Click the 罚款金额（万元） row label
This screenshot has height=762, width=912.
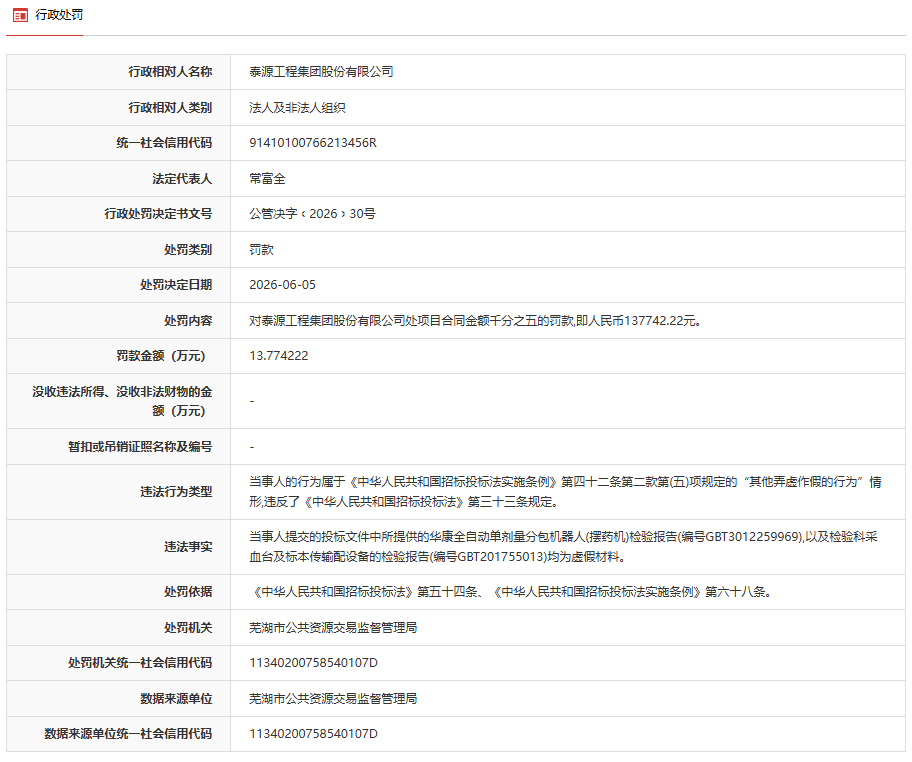161,355
